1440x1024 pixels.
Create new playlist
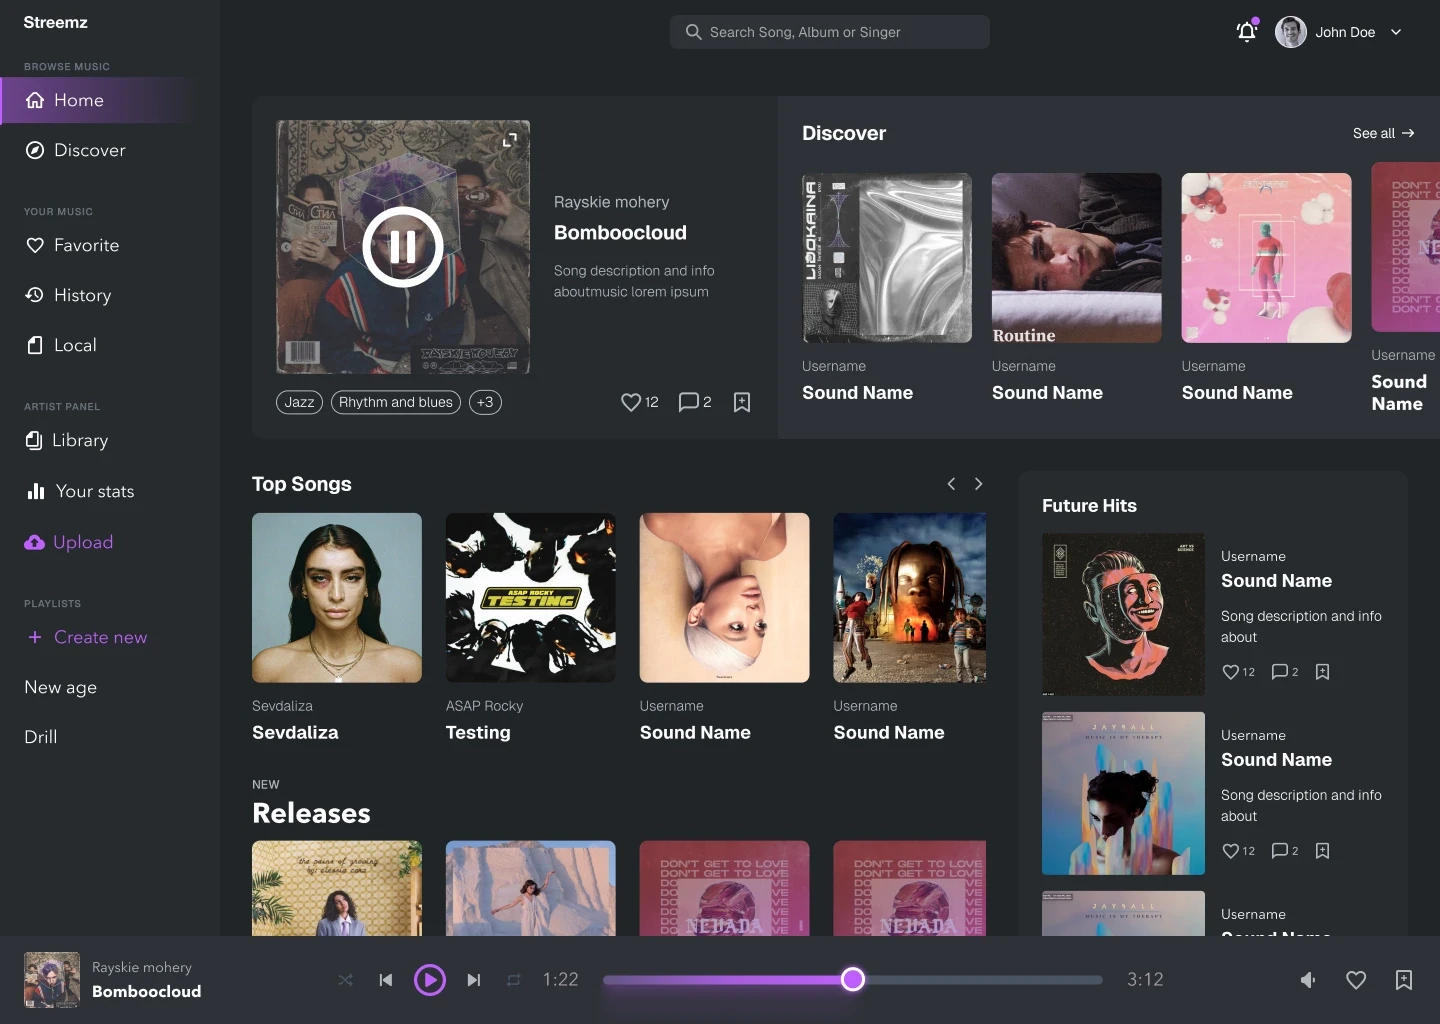click(87, 637)
